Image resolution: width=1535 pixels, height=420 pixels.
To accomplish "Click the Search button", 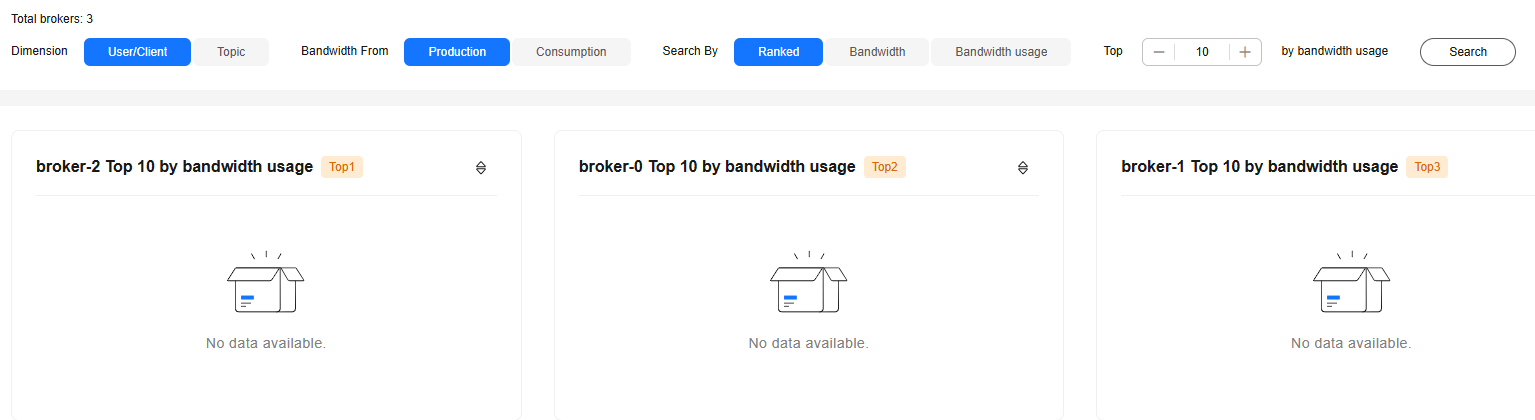I will pos(1468,52).
